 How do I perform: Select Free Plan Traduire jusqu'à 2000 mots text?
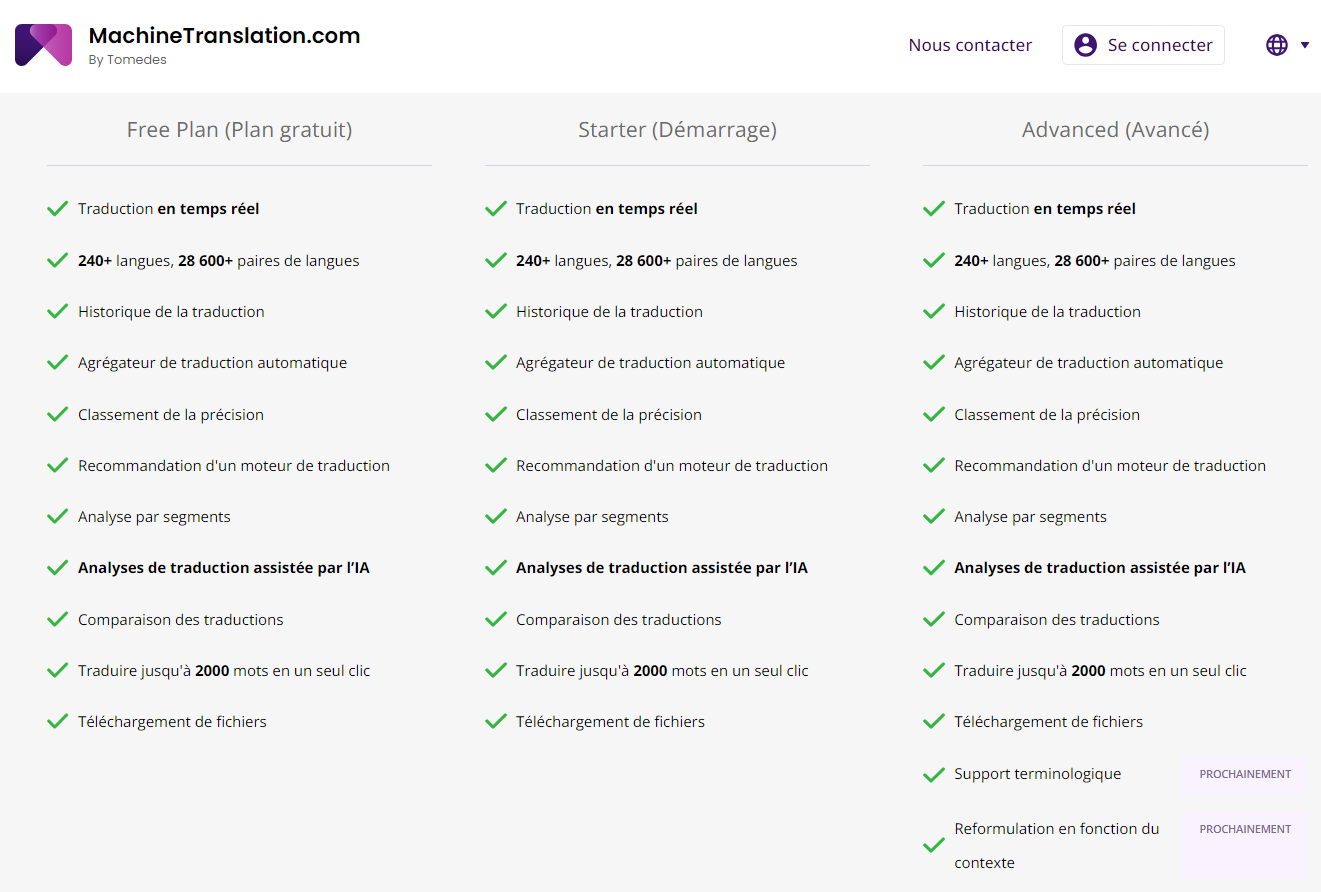click(224, 671)
